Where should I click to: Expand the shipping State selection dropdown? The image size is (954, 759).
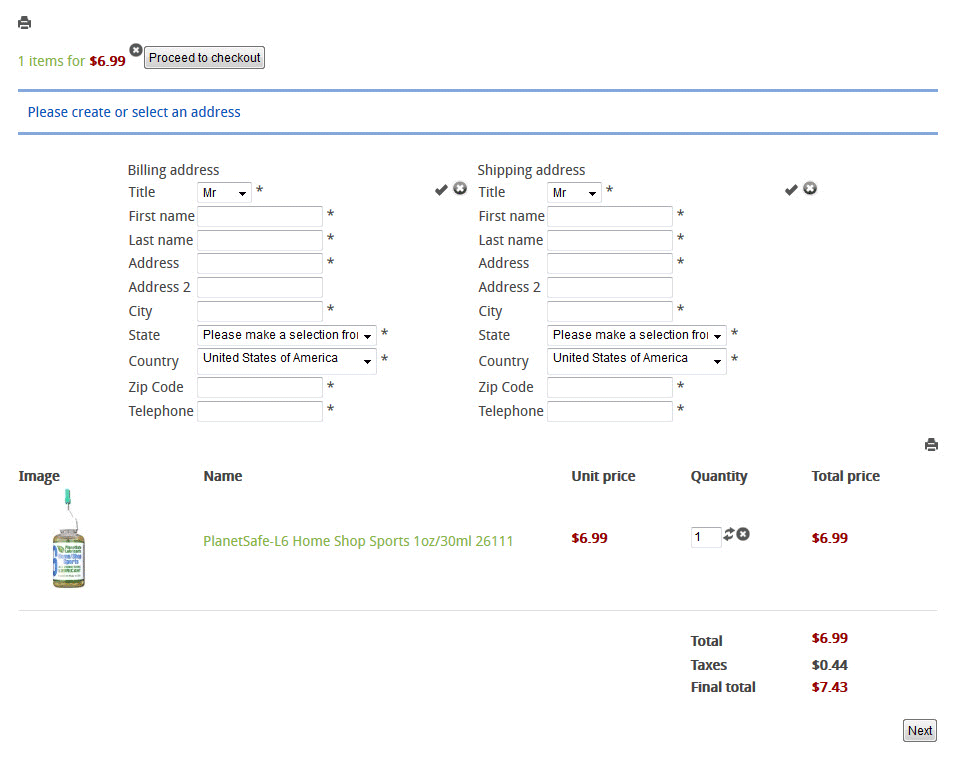pos(636,335)
